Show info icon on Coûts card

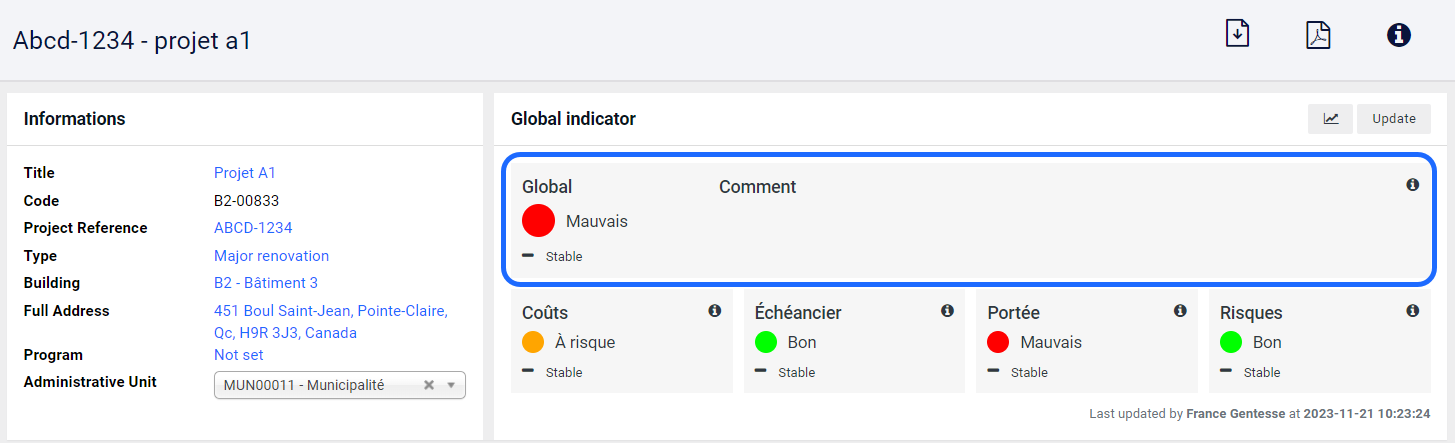click(x=714, y=311)
